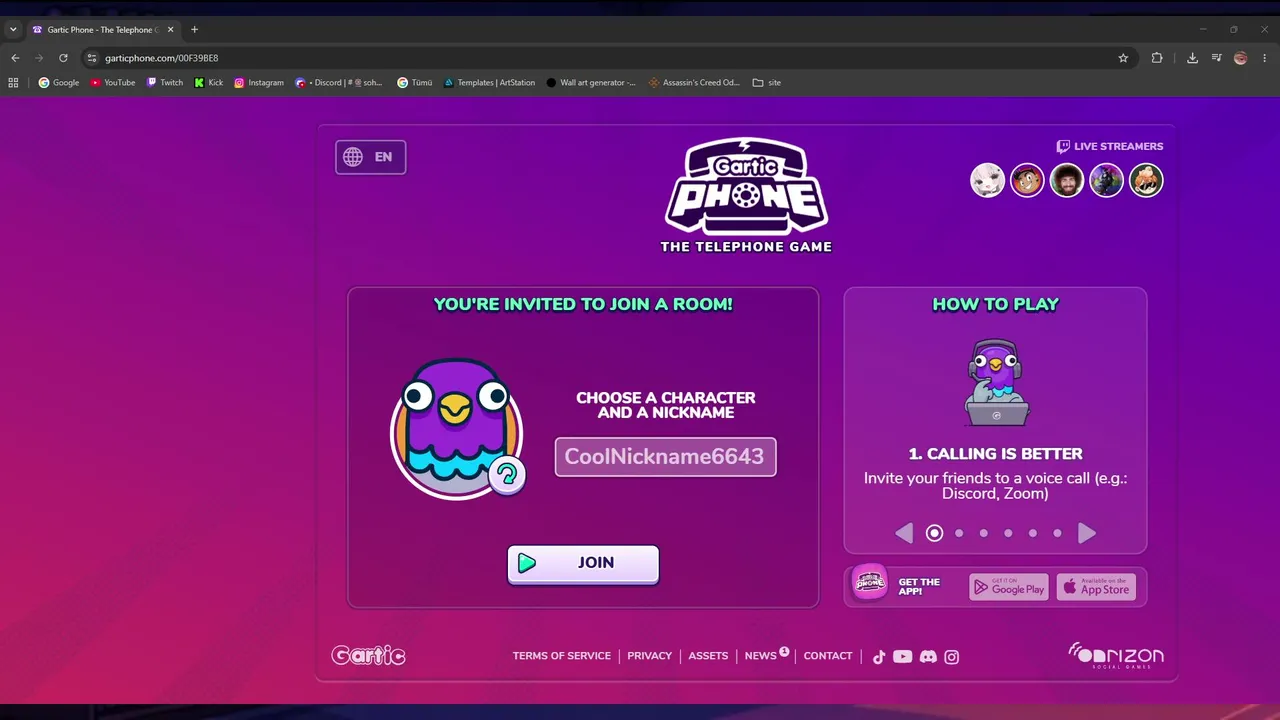
Task: Open the third live streamer avatar
Action: [1067, 180]
